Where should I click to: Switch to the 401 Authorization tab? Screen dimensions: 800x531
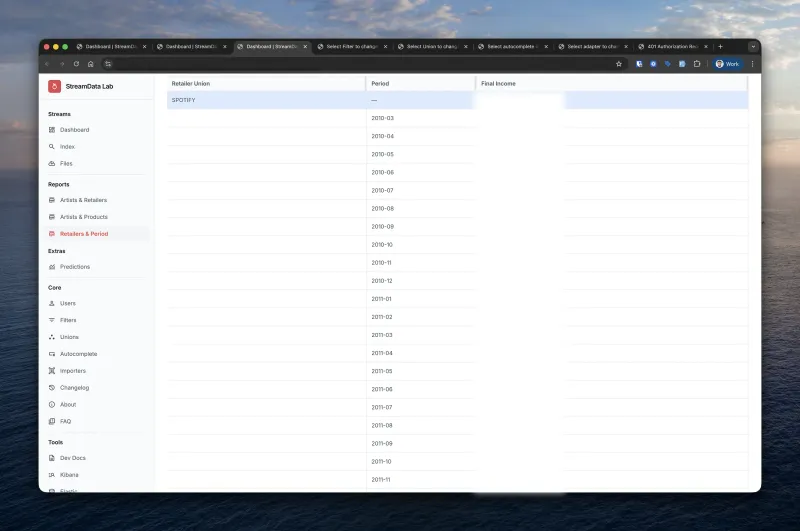[x=673, y=46]
